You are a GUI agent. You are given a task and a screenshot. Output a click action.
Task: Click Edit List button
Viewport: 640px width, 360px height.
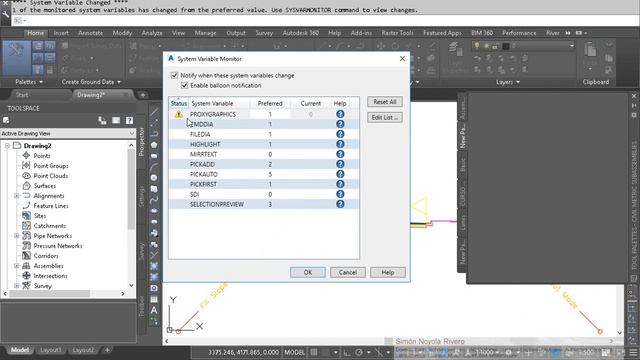(384, 118)
